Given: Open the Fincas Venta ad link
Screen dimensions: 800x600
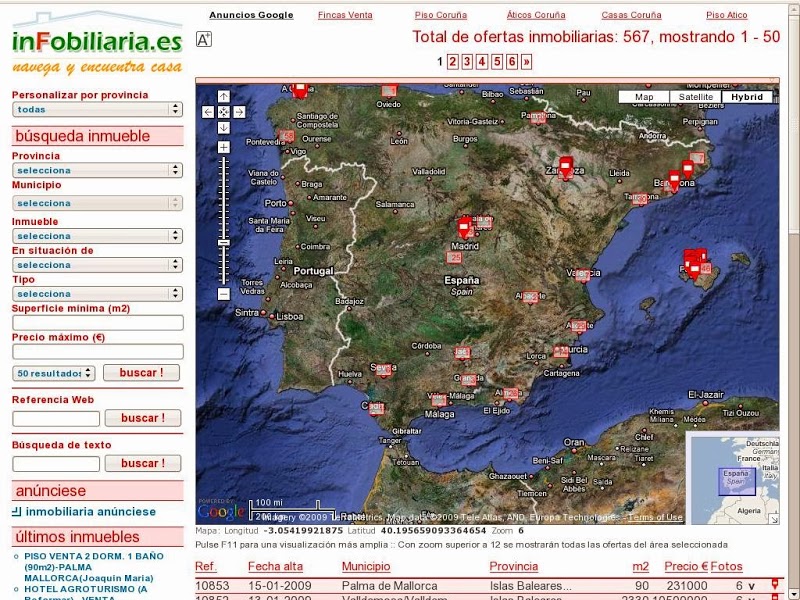Looking at the screenshot, I should (345, 15).
